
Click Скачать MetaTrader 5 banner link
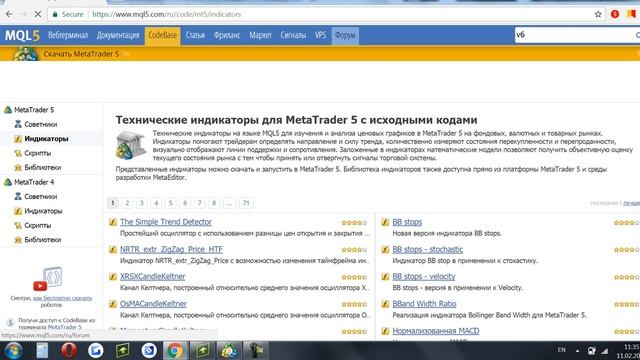pyautogui.click(x=81, y=54)
